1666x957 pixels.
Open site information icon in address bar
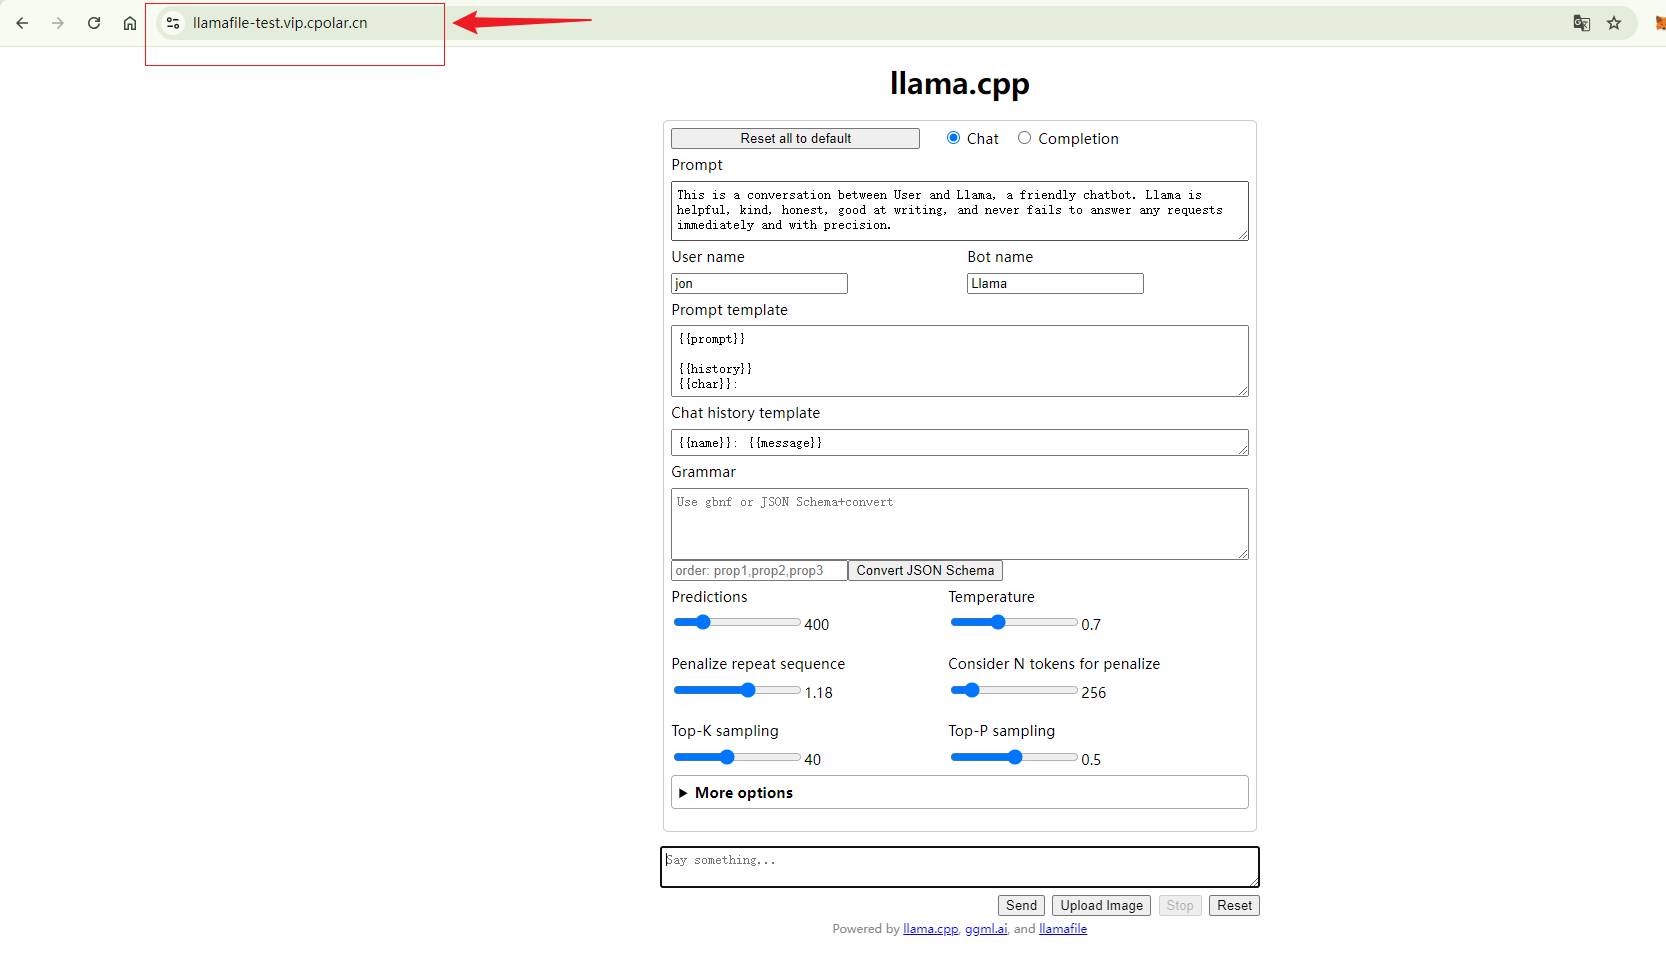click(x=173, y=23)
